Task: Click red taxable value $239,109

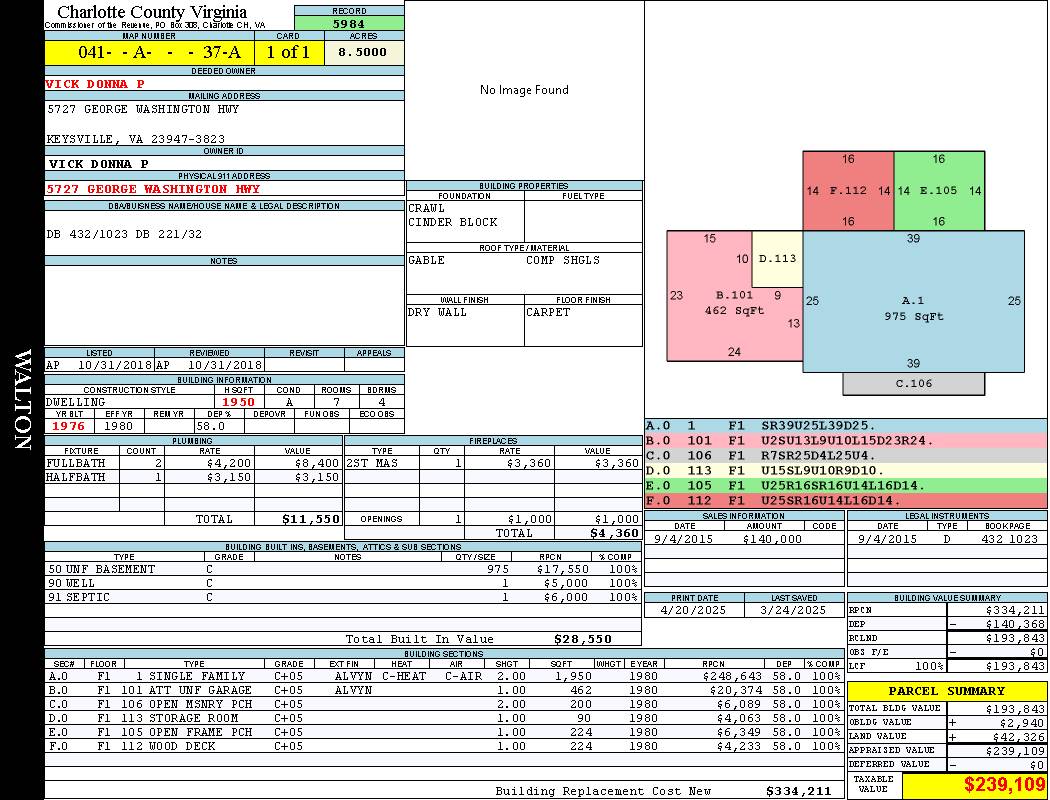Action: [1002, 785]
